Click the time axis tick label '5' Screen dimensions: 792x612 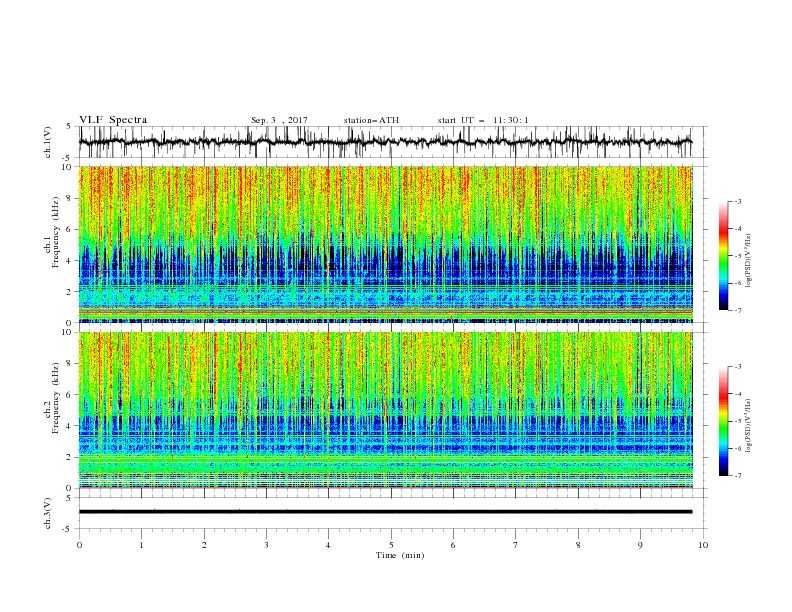click(x=391, y=545)
